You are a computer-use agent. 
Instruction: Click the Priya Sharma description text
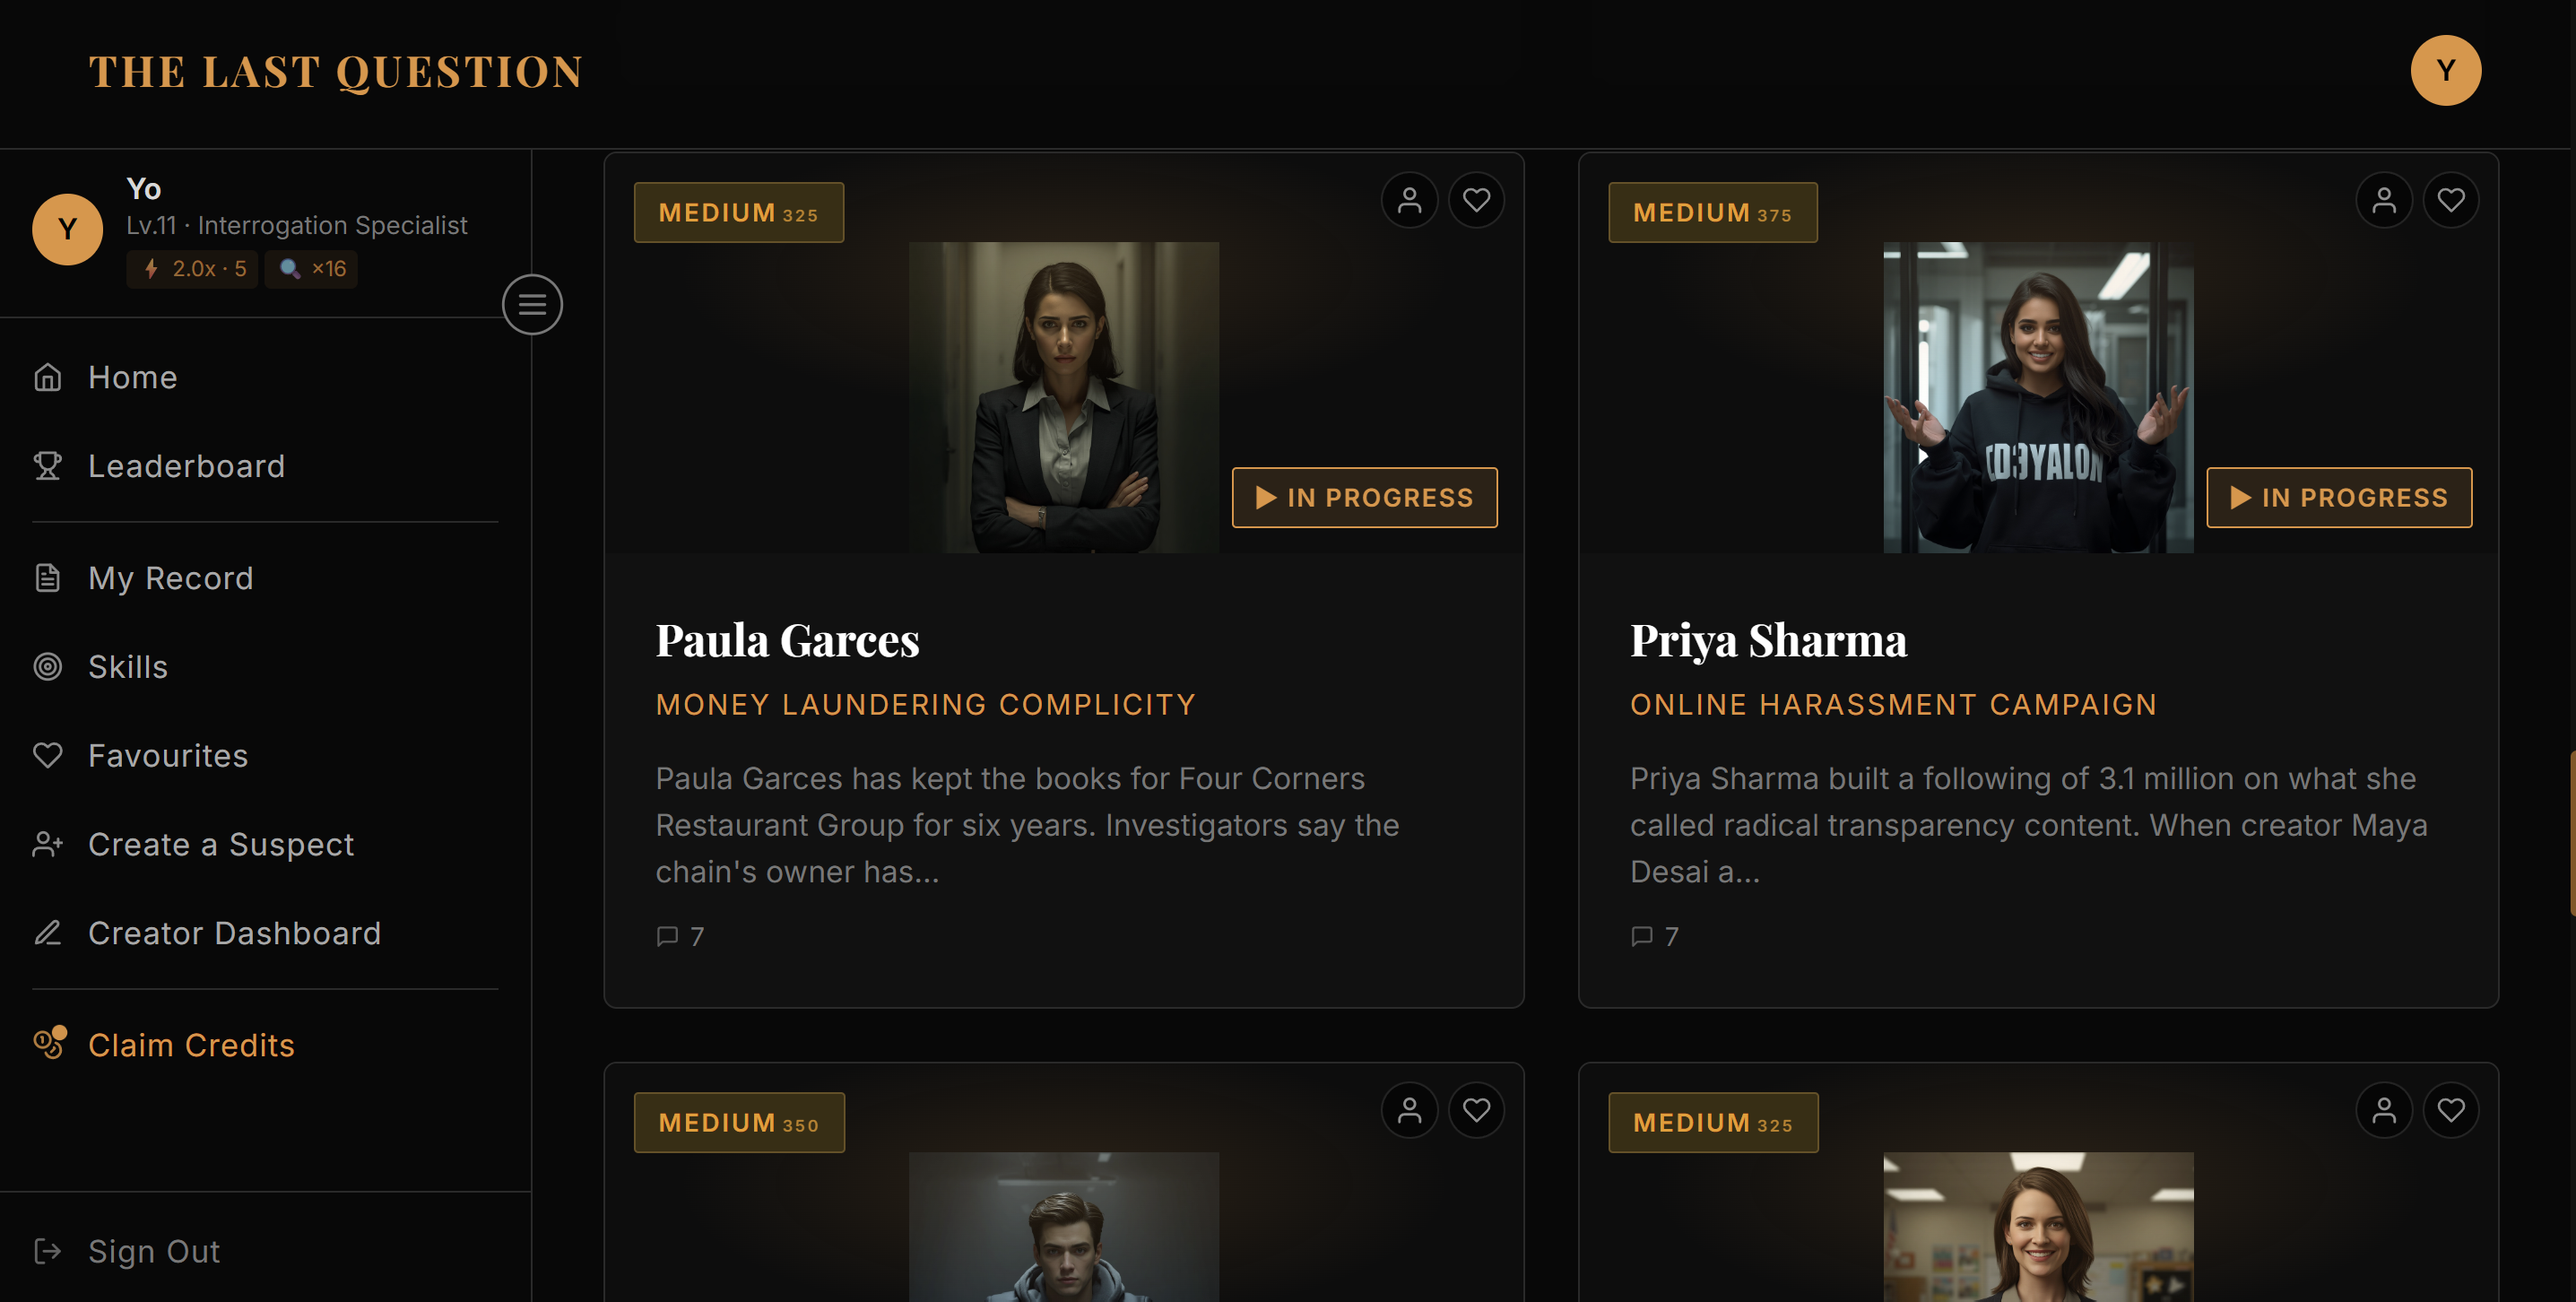click(2029, 825)
